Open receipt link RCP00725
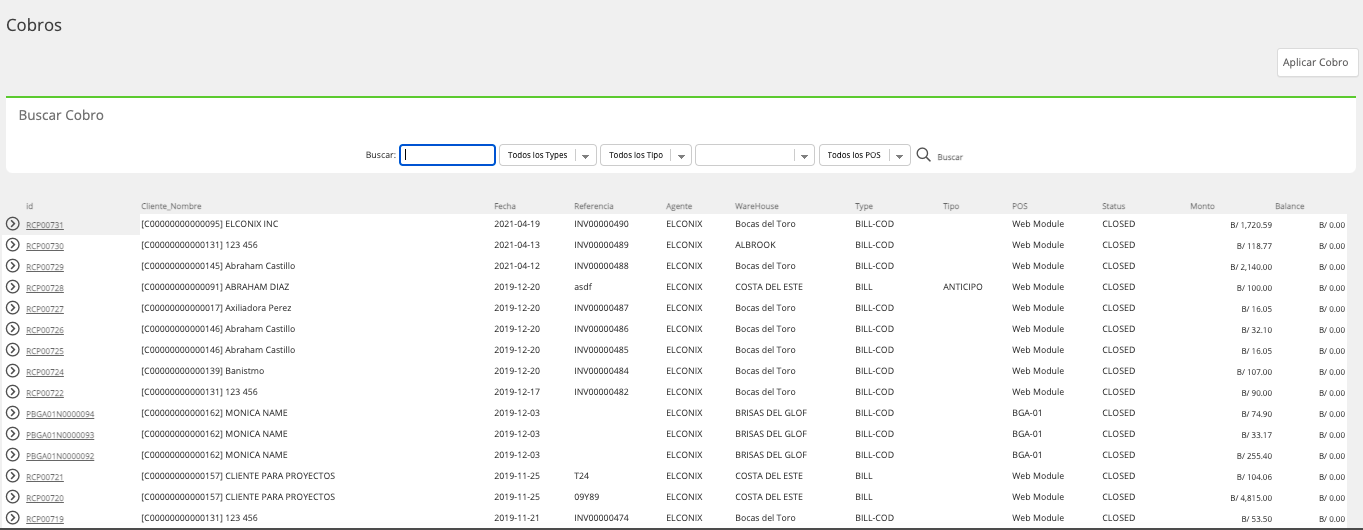The width and height of the screenshot is (1363, 530). 45,351
